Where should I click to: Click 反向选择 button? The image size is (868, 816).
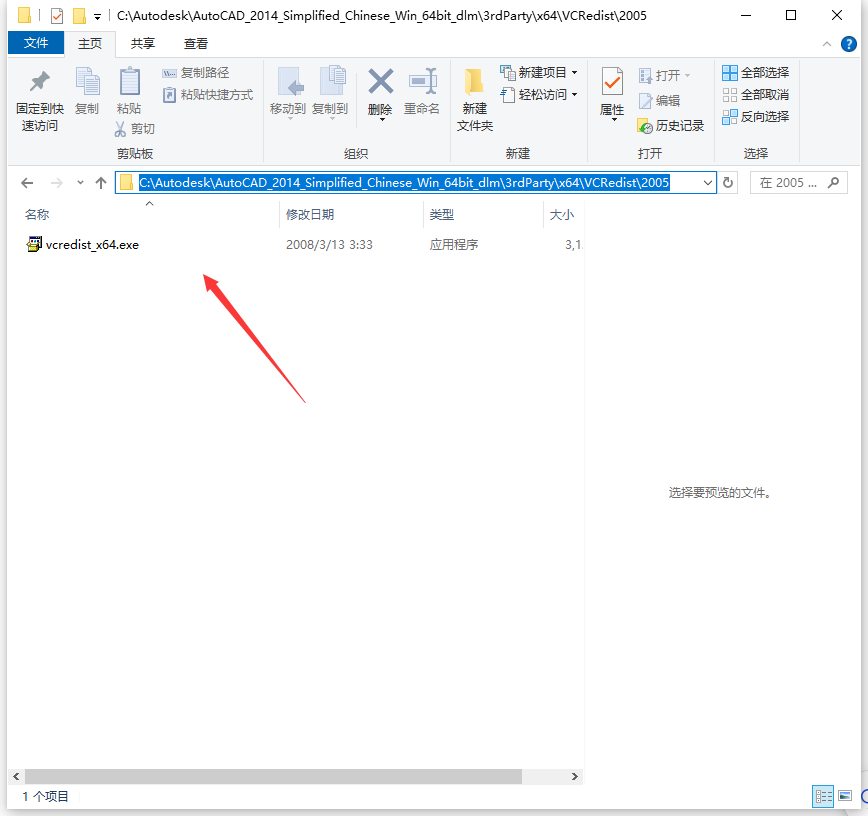click(756, 116)
